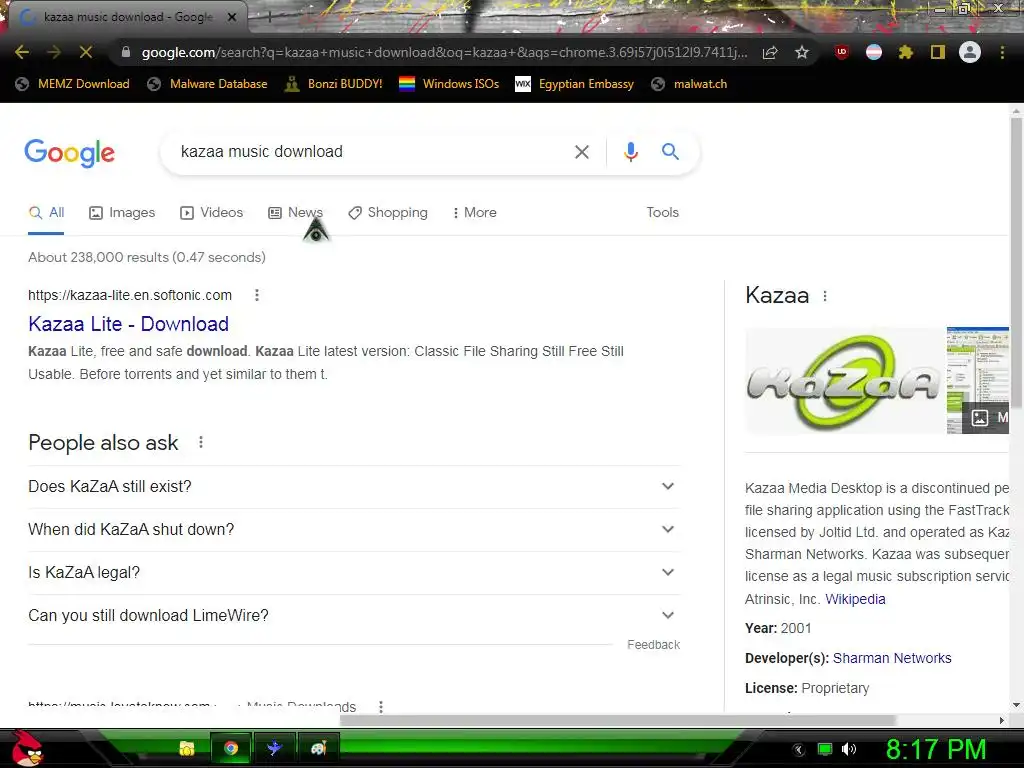
Task: Switch to the Images tab
Action: coord(122,212)
